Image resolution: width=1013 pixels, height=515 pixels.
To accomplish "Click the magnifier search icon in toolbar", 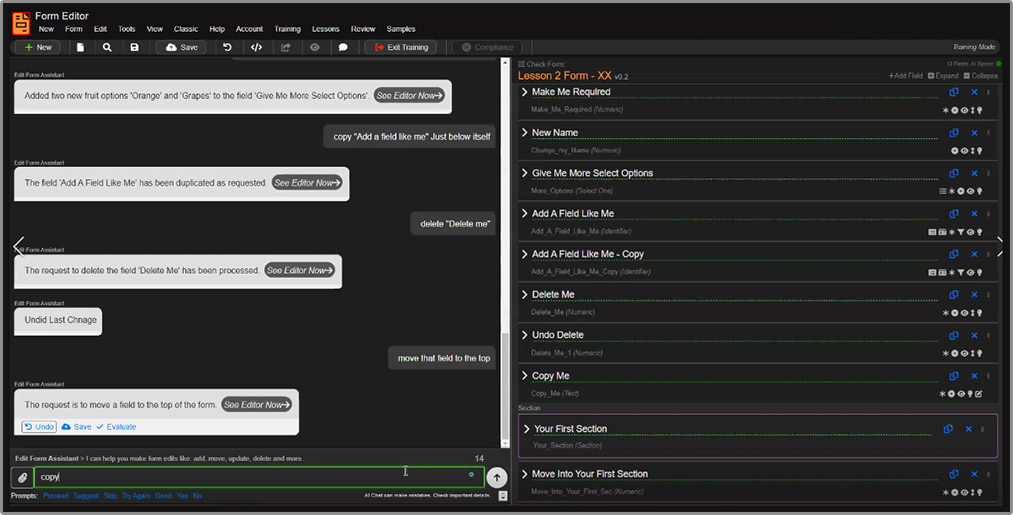I will [x=107, y=47].
